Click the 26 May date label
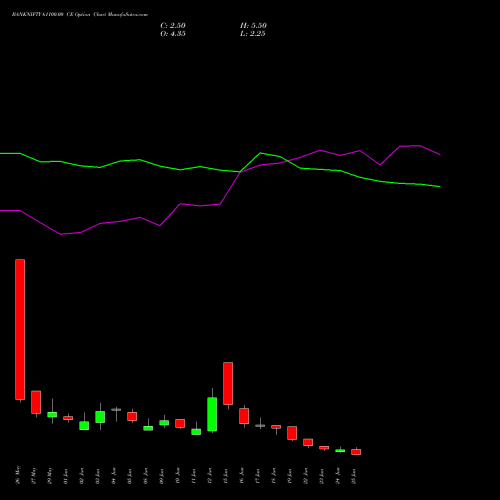Viewport: 500px width, 500px height. click(x=18, y=475)
